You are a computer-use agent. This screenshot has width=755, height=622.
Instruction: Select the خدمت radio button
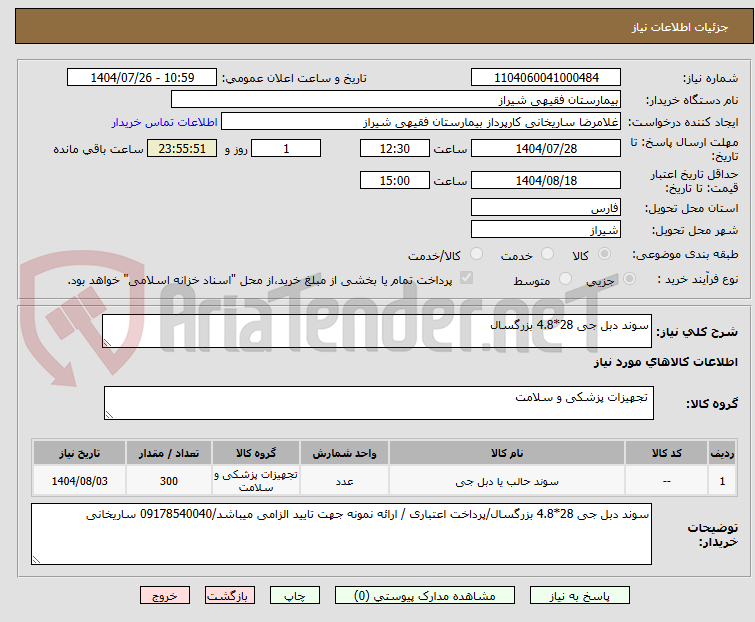tap(547, 254)
